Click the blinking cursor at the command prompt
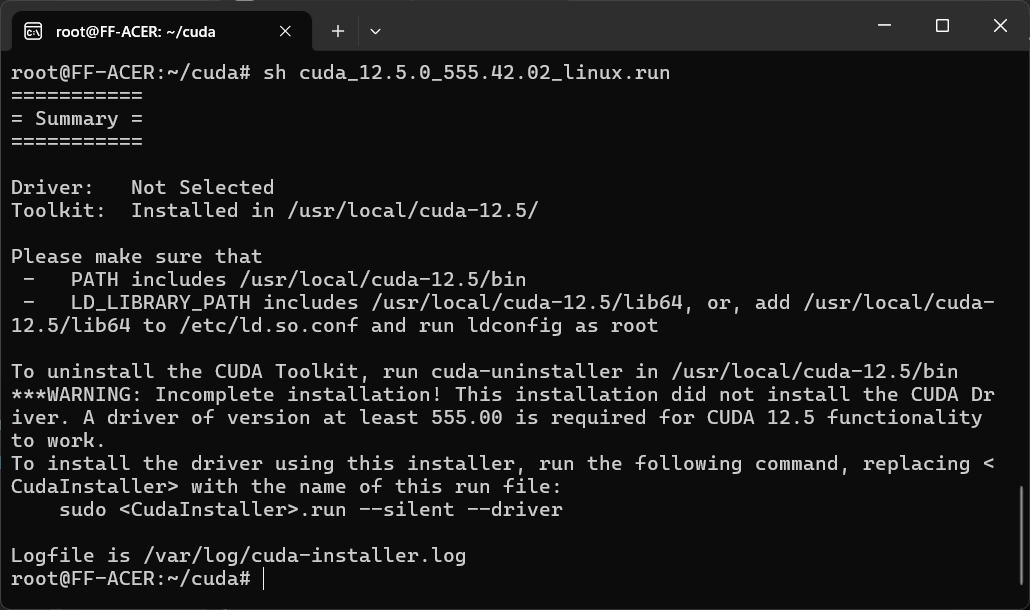The height and width of the screenshot is (610, 1030). 264,577
